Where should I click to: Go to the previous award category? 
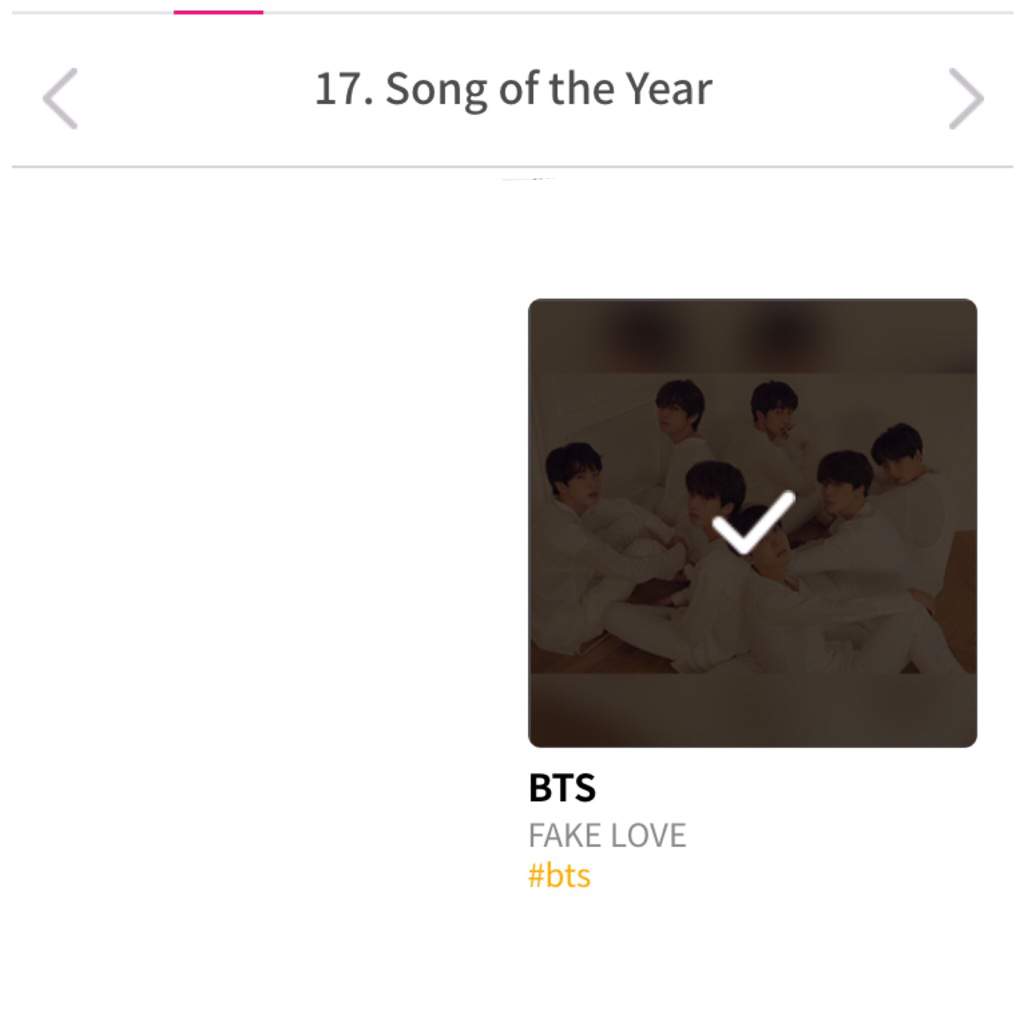click(60, 98)
